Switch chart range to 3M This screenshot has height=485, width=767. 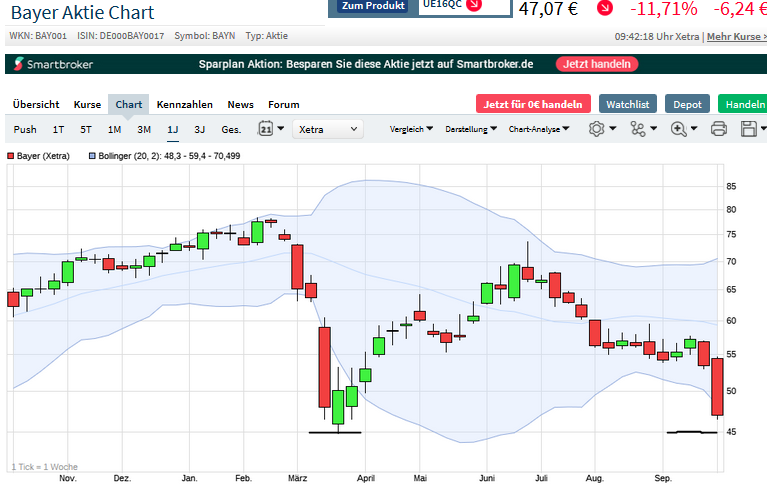[144, 129]
